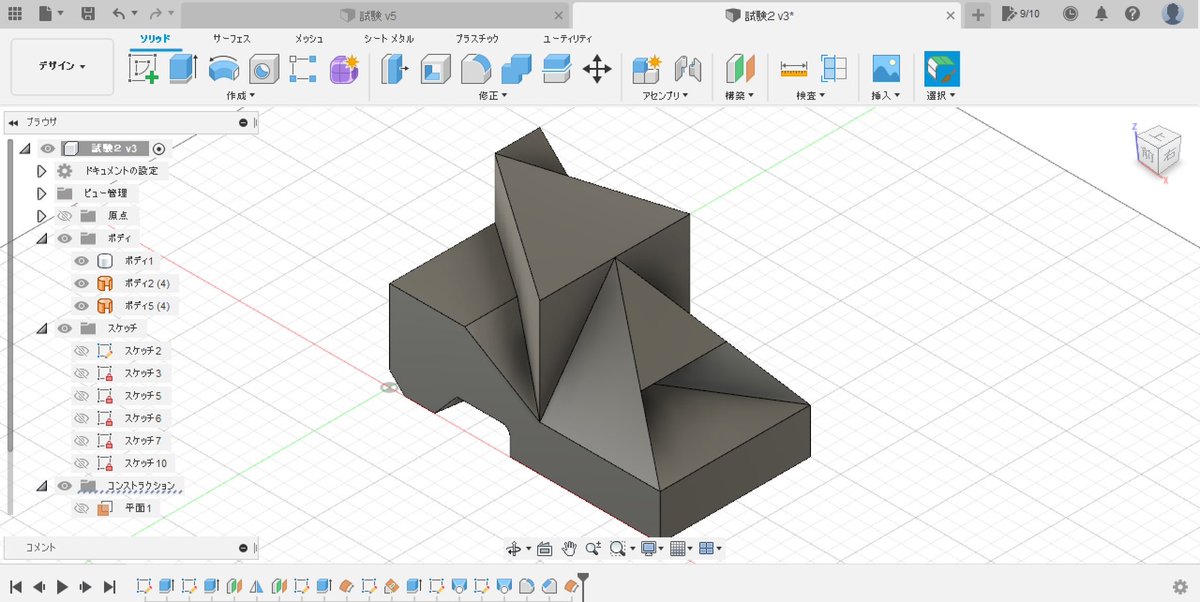The height and width of the screenshot is (602, 1200).
Task: Select the Section Analysis tool
Action: [x=834, y=69]
